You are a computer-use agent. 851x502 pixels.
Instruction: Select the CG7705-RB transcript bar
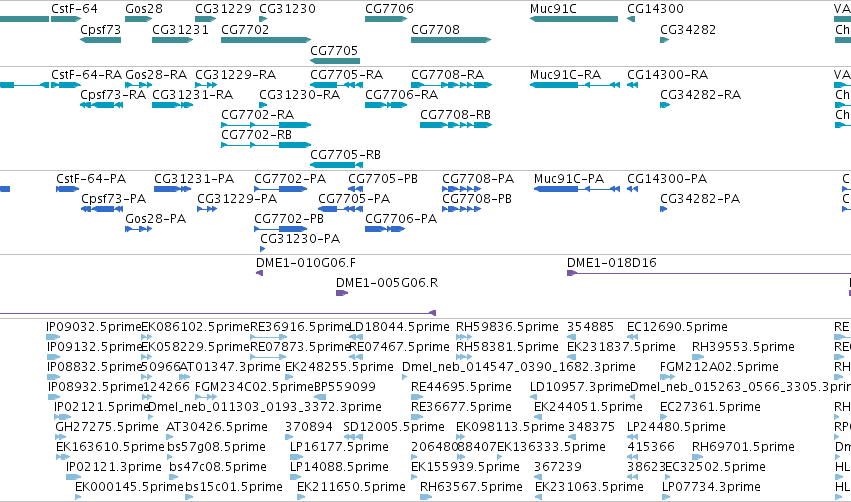[336, 165]
